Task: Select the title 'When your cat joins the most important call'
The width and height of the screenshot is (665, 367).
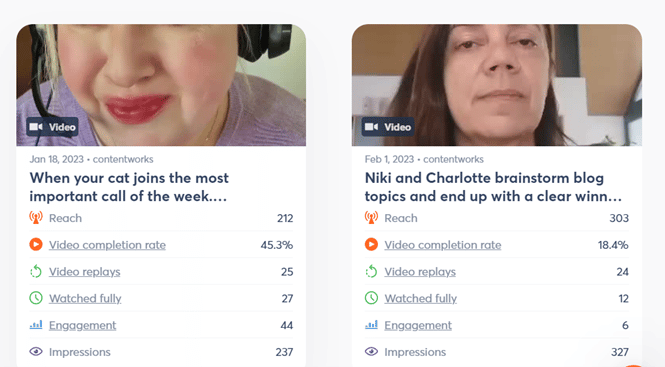Action: tap(129, 187)
